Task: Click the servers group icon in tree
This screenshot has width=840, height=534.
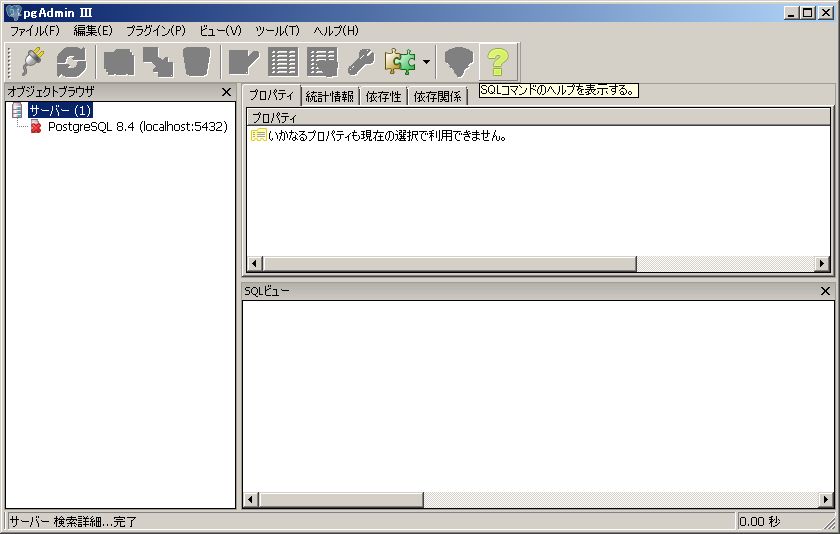Action: 17,110
